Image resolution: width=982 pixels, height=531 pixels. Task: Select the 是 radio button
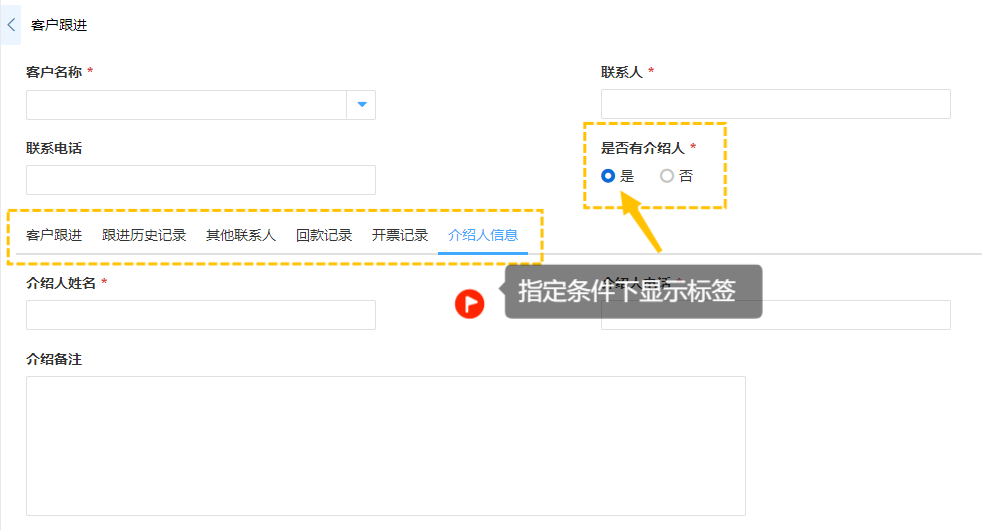(608, 176)
